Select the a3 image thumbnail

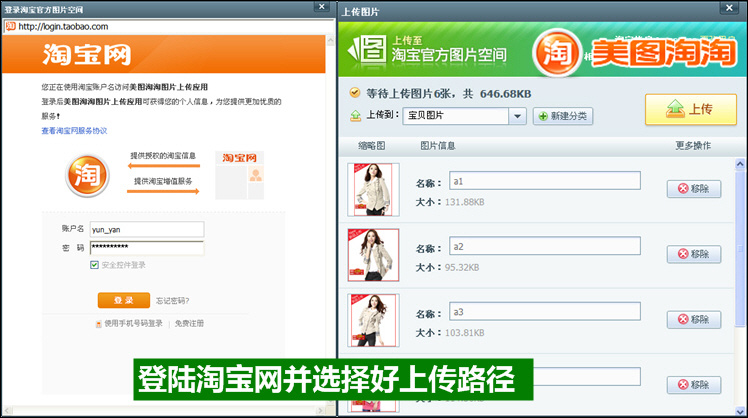pyautogui.click(x=373, y=320)
